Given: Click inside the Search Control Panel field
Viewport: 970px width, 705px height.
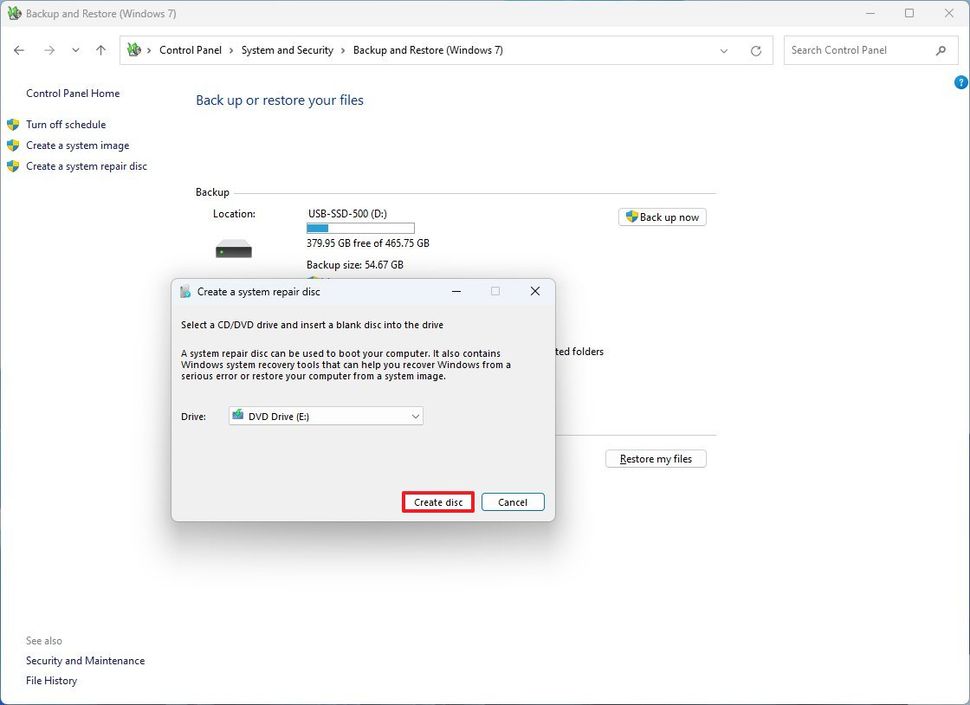Looking at the screenshot, I should coord(860,49).
